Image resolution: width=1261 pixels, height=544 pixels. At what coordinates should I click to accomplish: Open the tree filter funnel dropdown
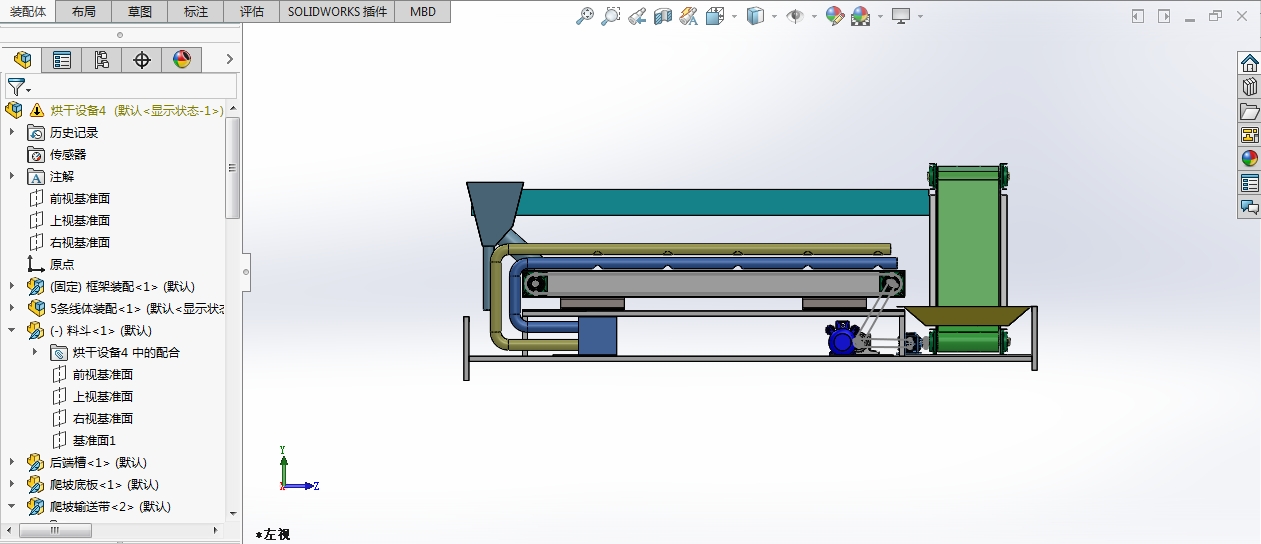pos(19,87)
